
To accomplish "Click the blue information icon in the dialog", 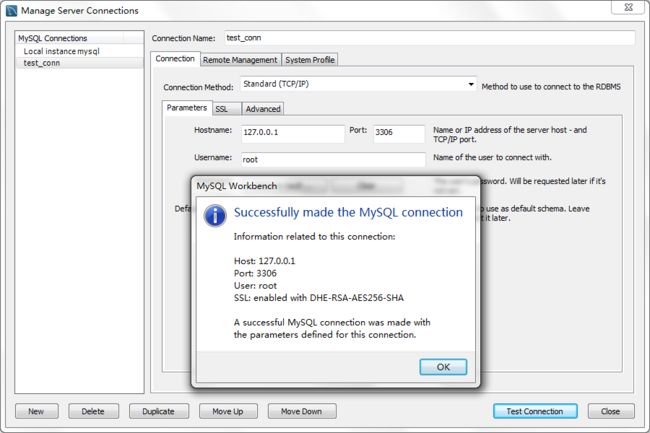I will click(x=215, y=215).
